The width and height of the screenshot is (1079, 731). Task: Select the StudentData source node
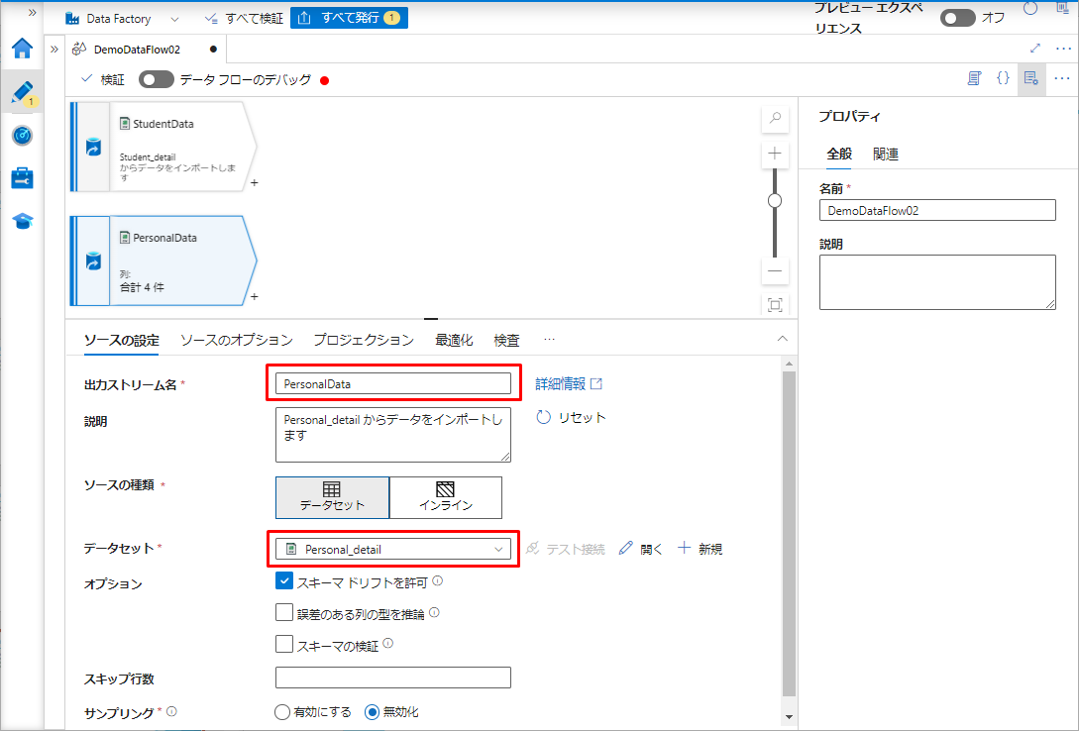click(164, 147)
